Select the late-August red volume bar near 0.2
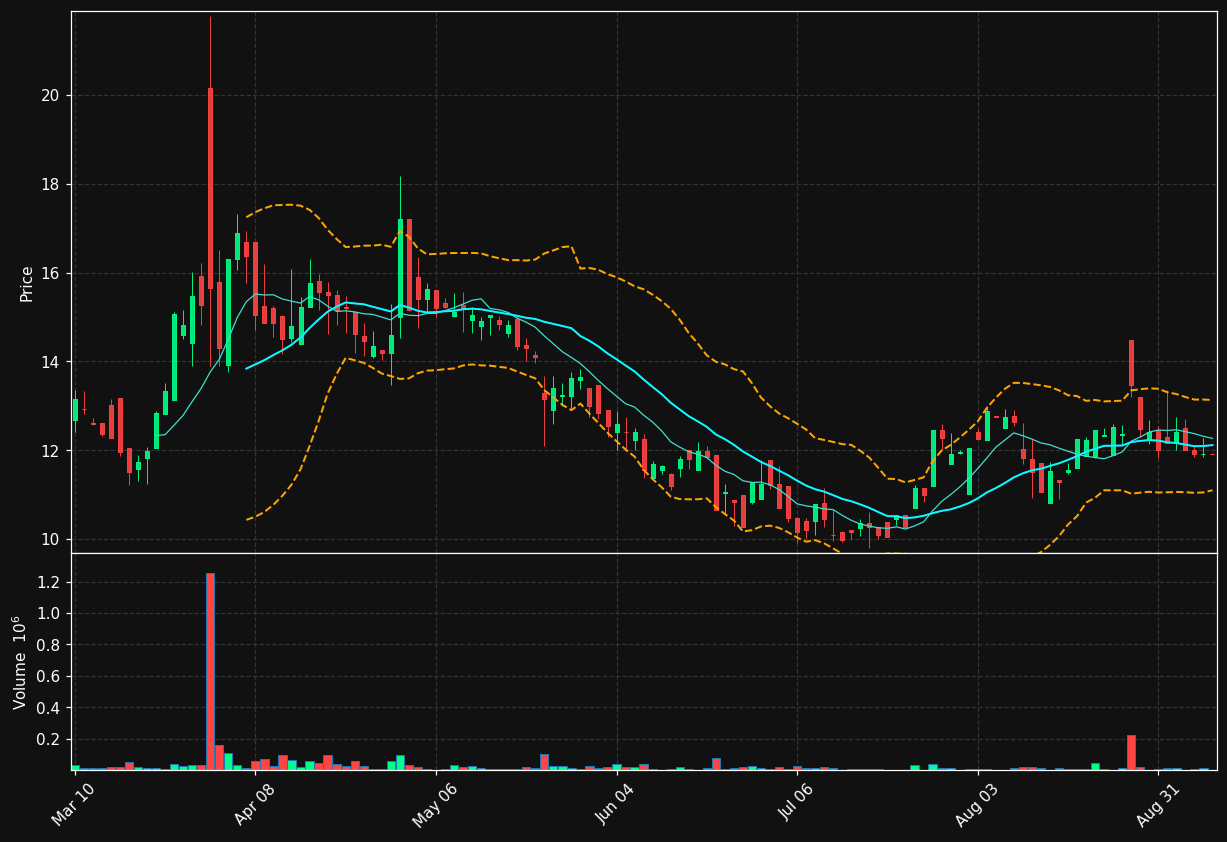The width and height of the screenshot is (1227, 842). (1131, 753)
